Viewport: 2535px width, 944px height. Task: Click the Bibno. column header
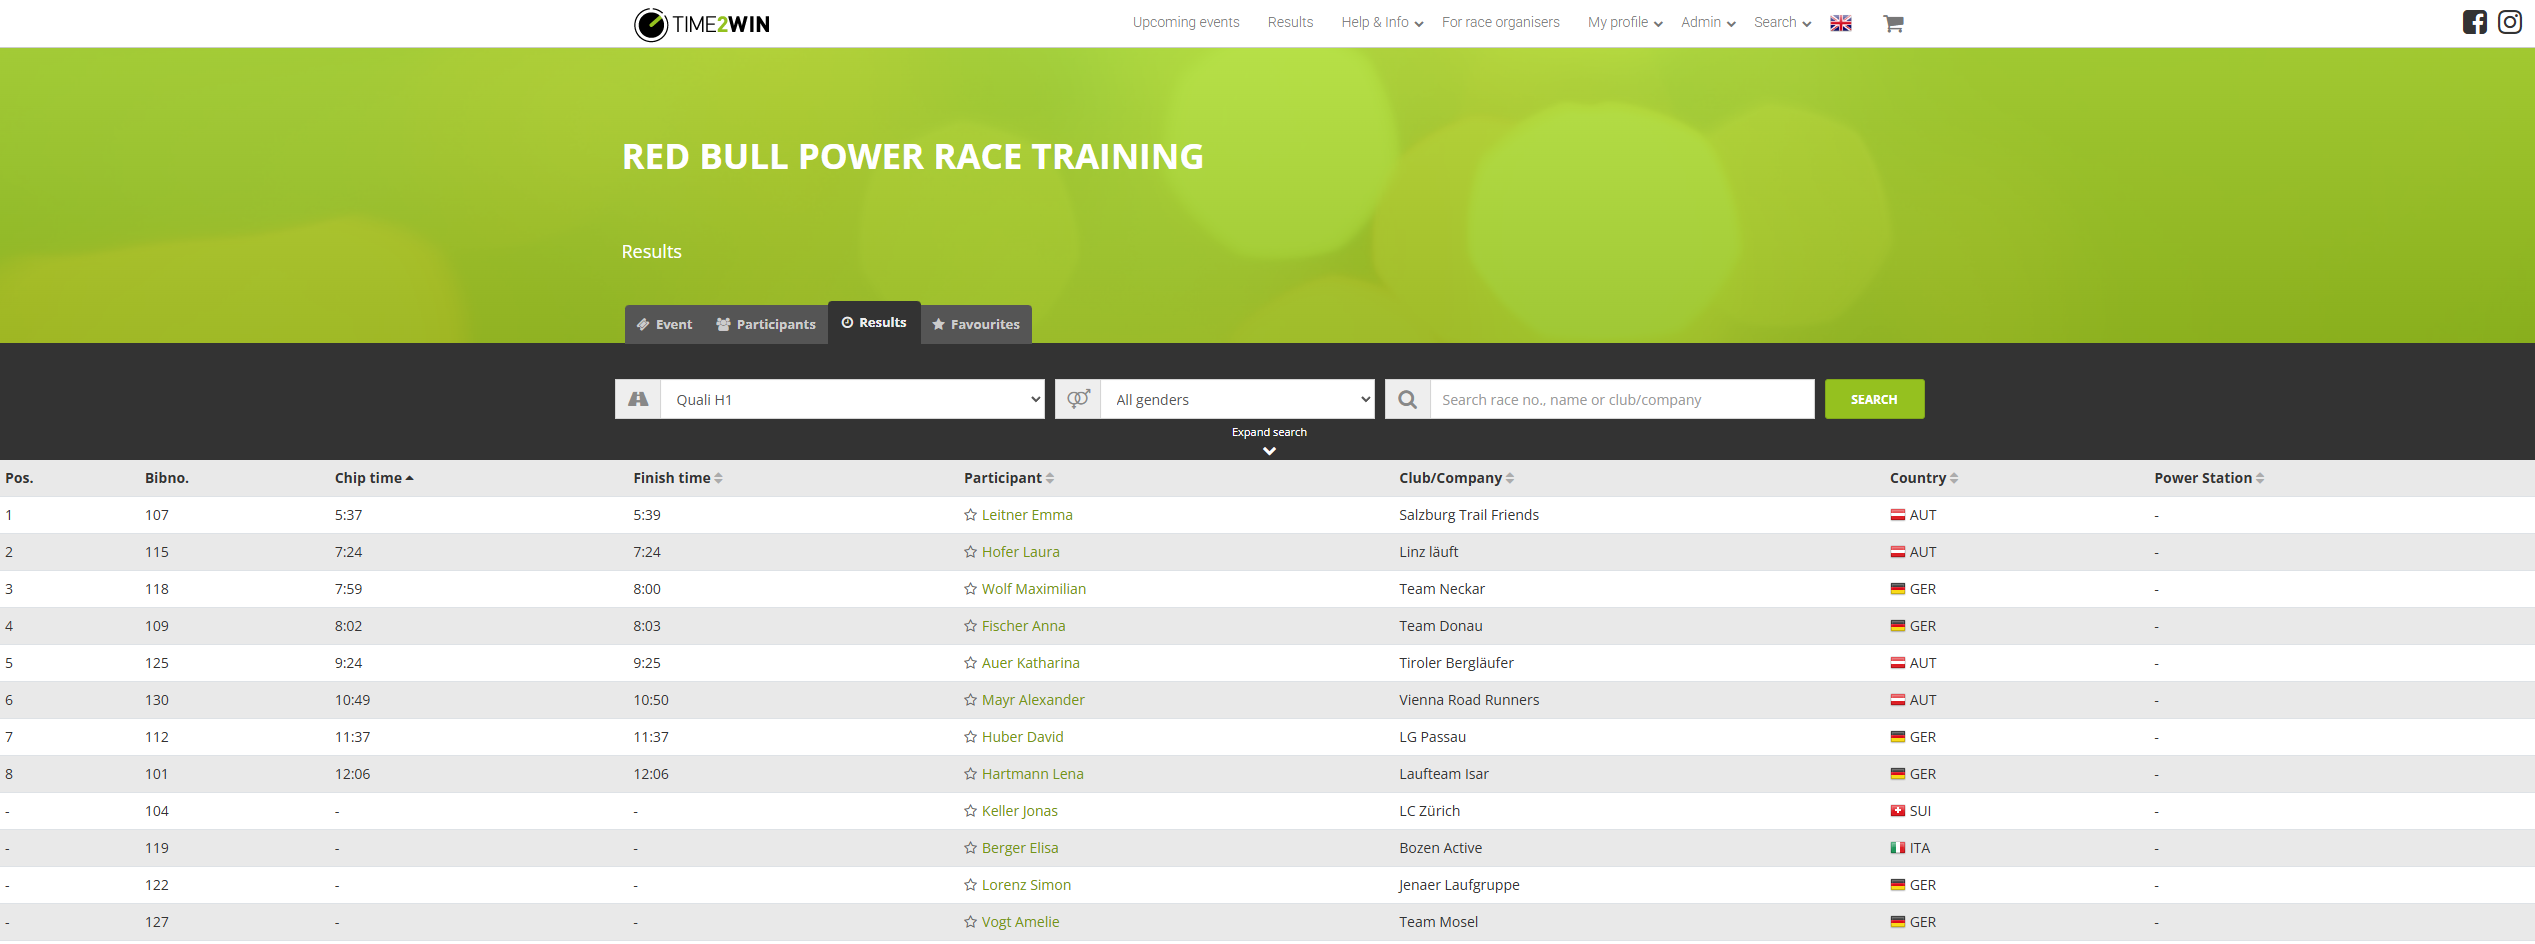(x=167, y=478)
